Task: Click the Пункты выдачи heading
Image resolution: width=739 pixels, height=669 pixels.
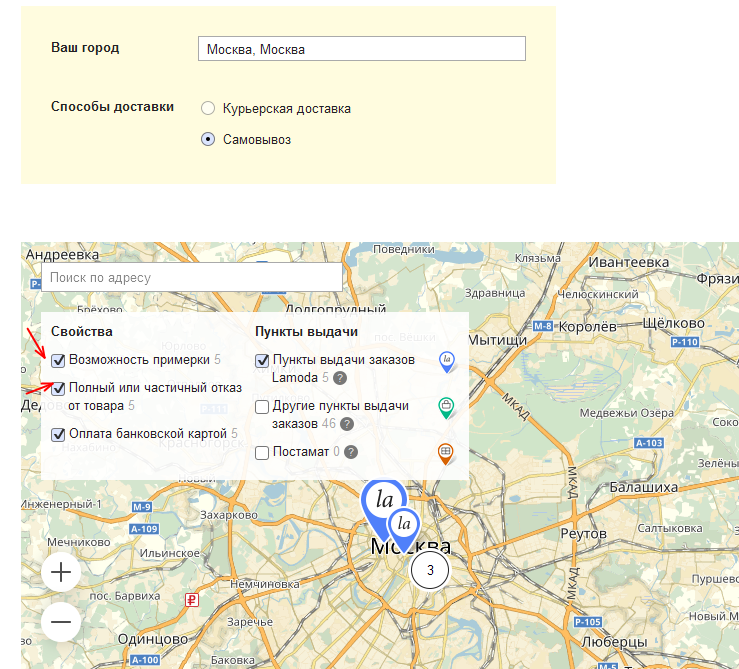Action: 306,331
